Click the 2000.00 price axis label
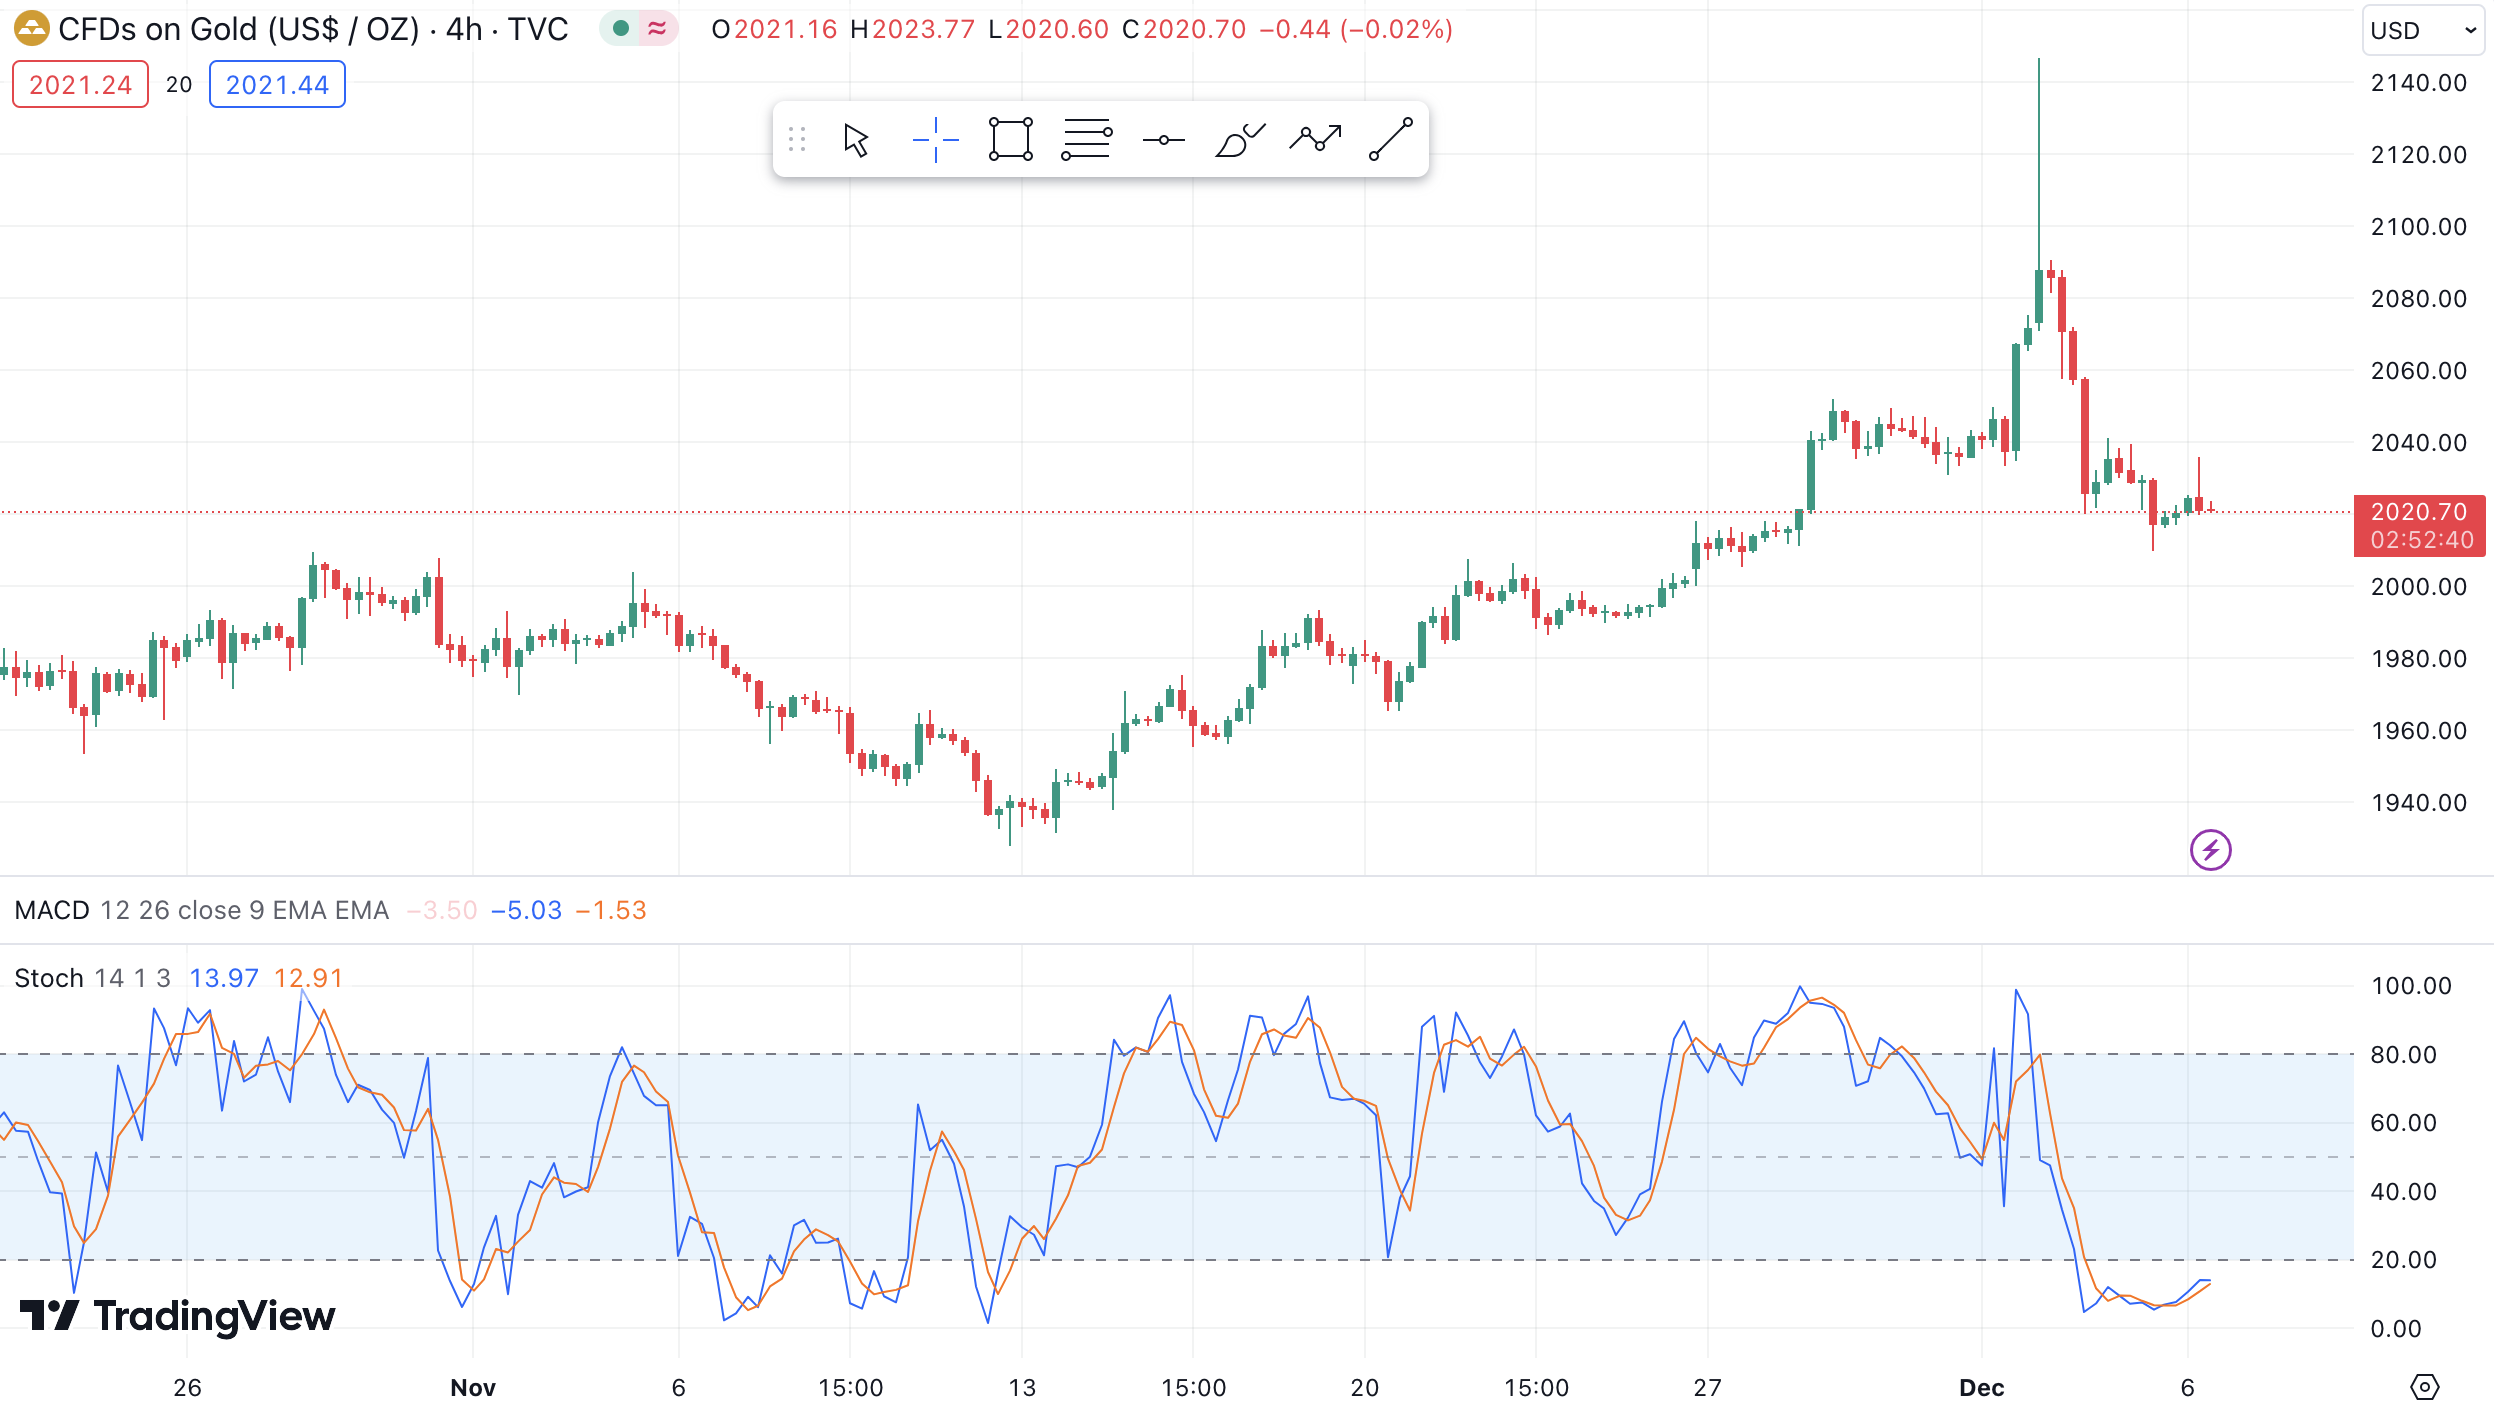Image resolution: width=2494 pixels, height=1414 pixels. [2418, 587]
